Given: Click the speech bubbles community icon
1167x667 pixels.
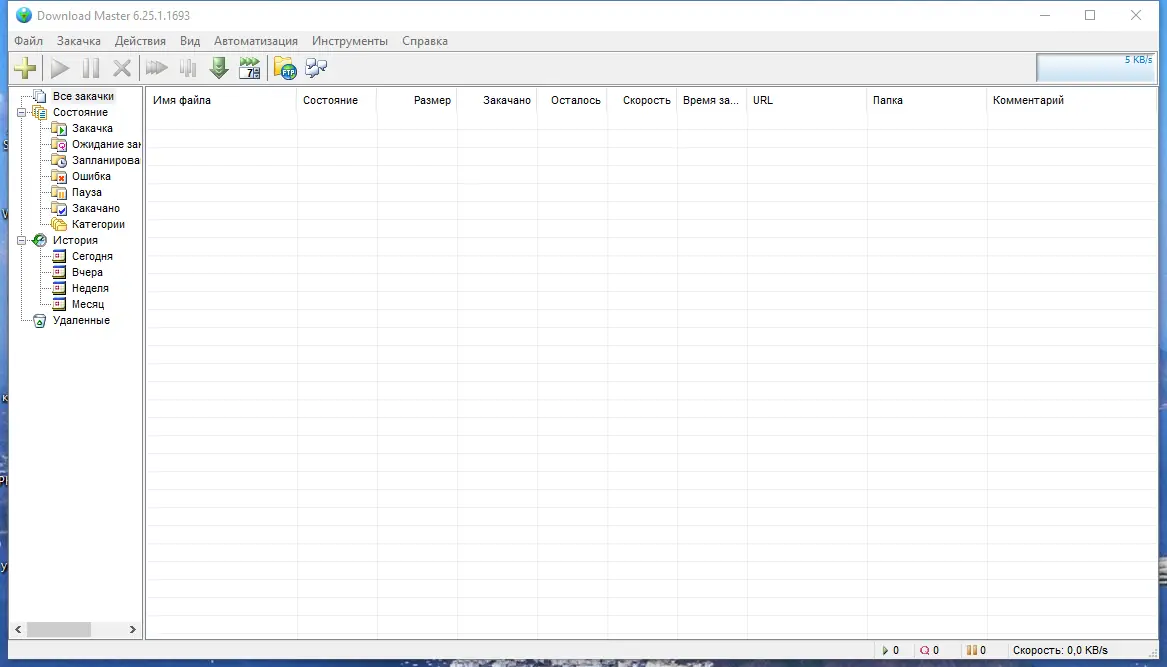Looking at the screenshot, I should point(316,68).
